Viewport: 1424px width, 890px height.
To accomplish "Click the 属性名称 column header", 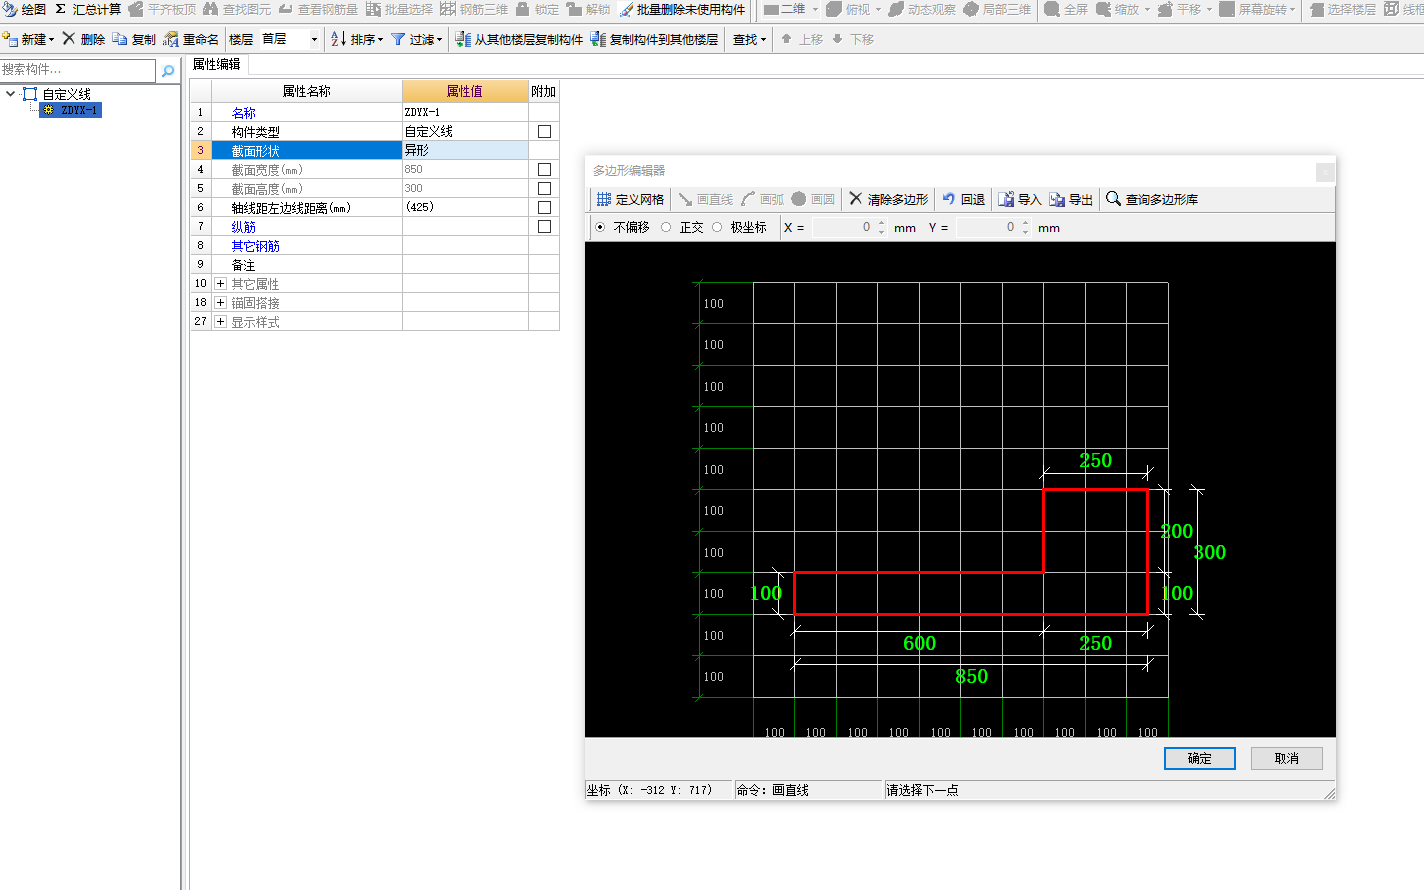I will pyautogui.click(x=307, y=91).
